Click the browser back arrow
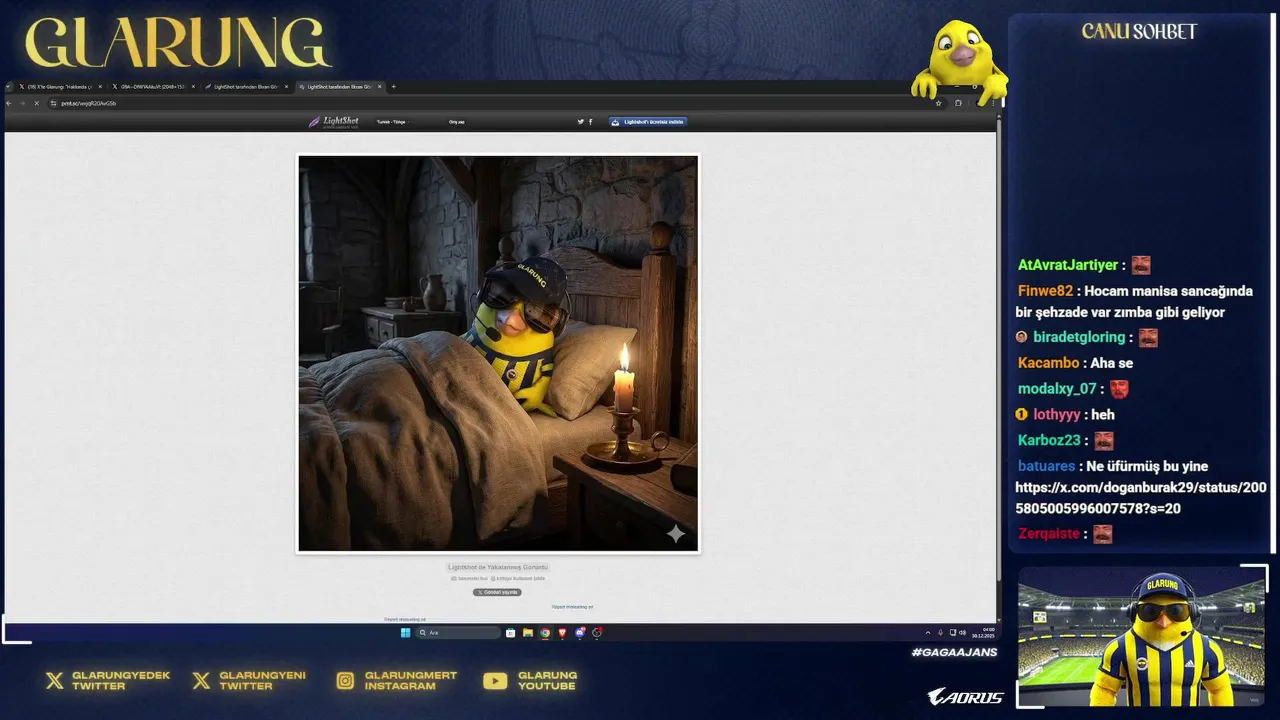This screenshot has height=720, width=1280. click(x=9, y=103)
